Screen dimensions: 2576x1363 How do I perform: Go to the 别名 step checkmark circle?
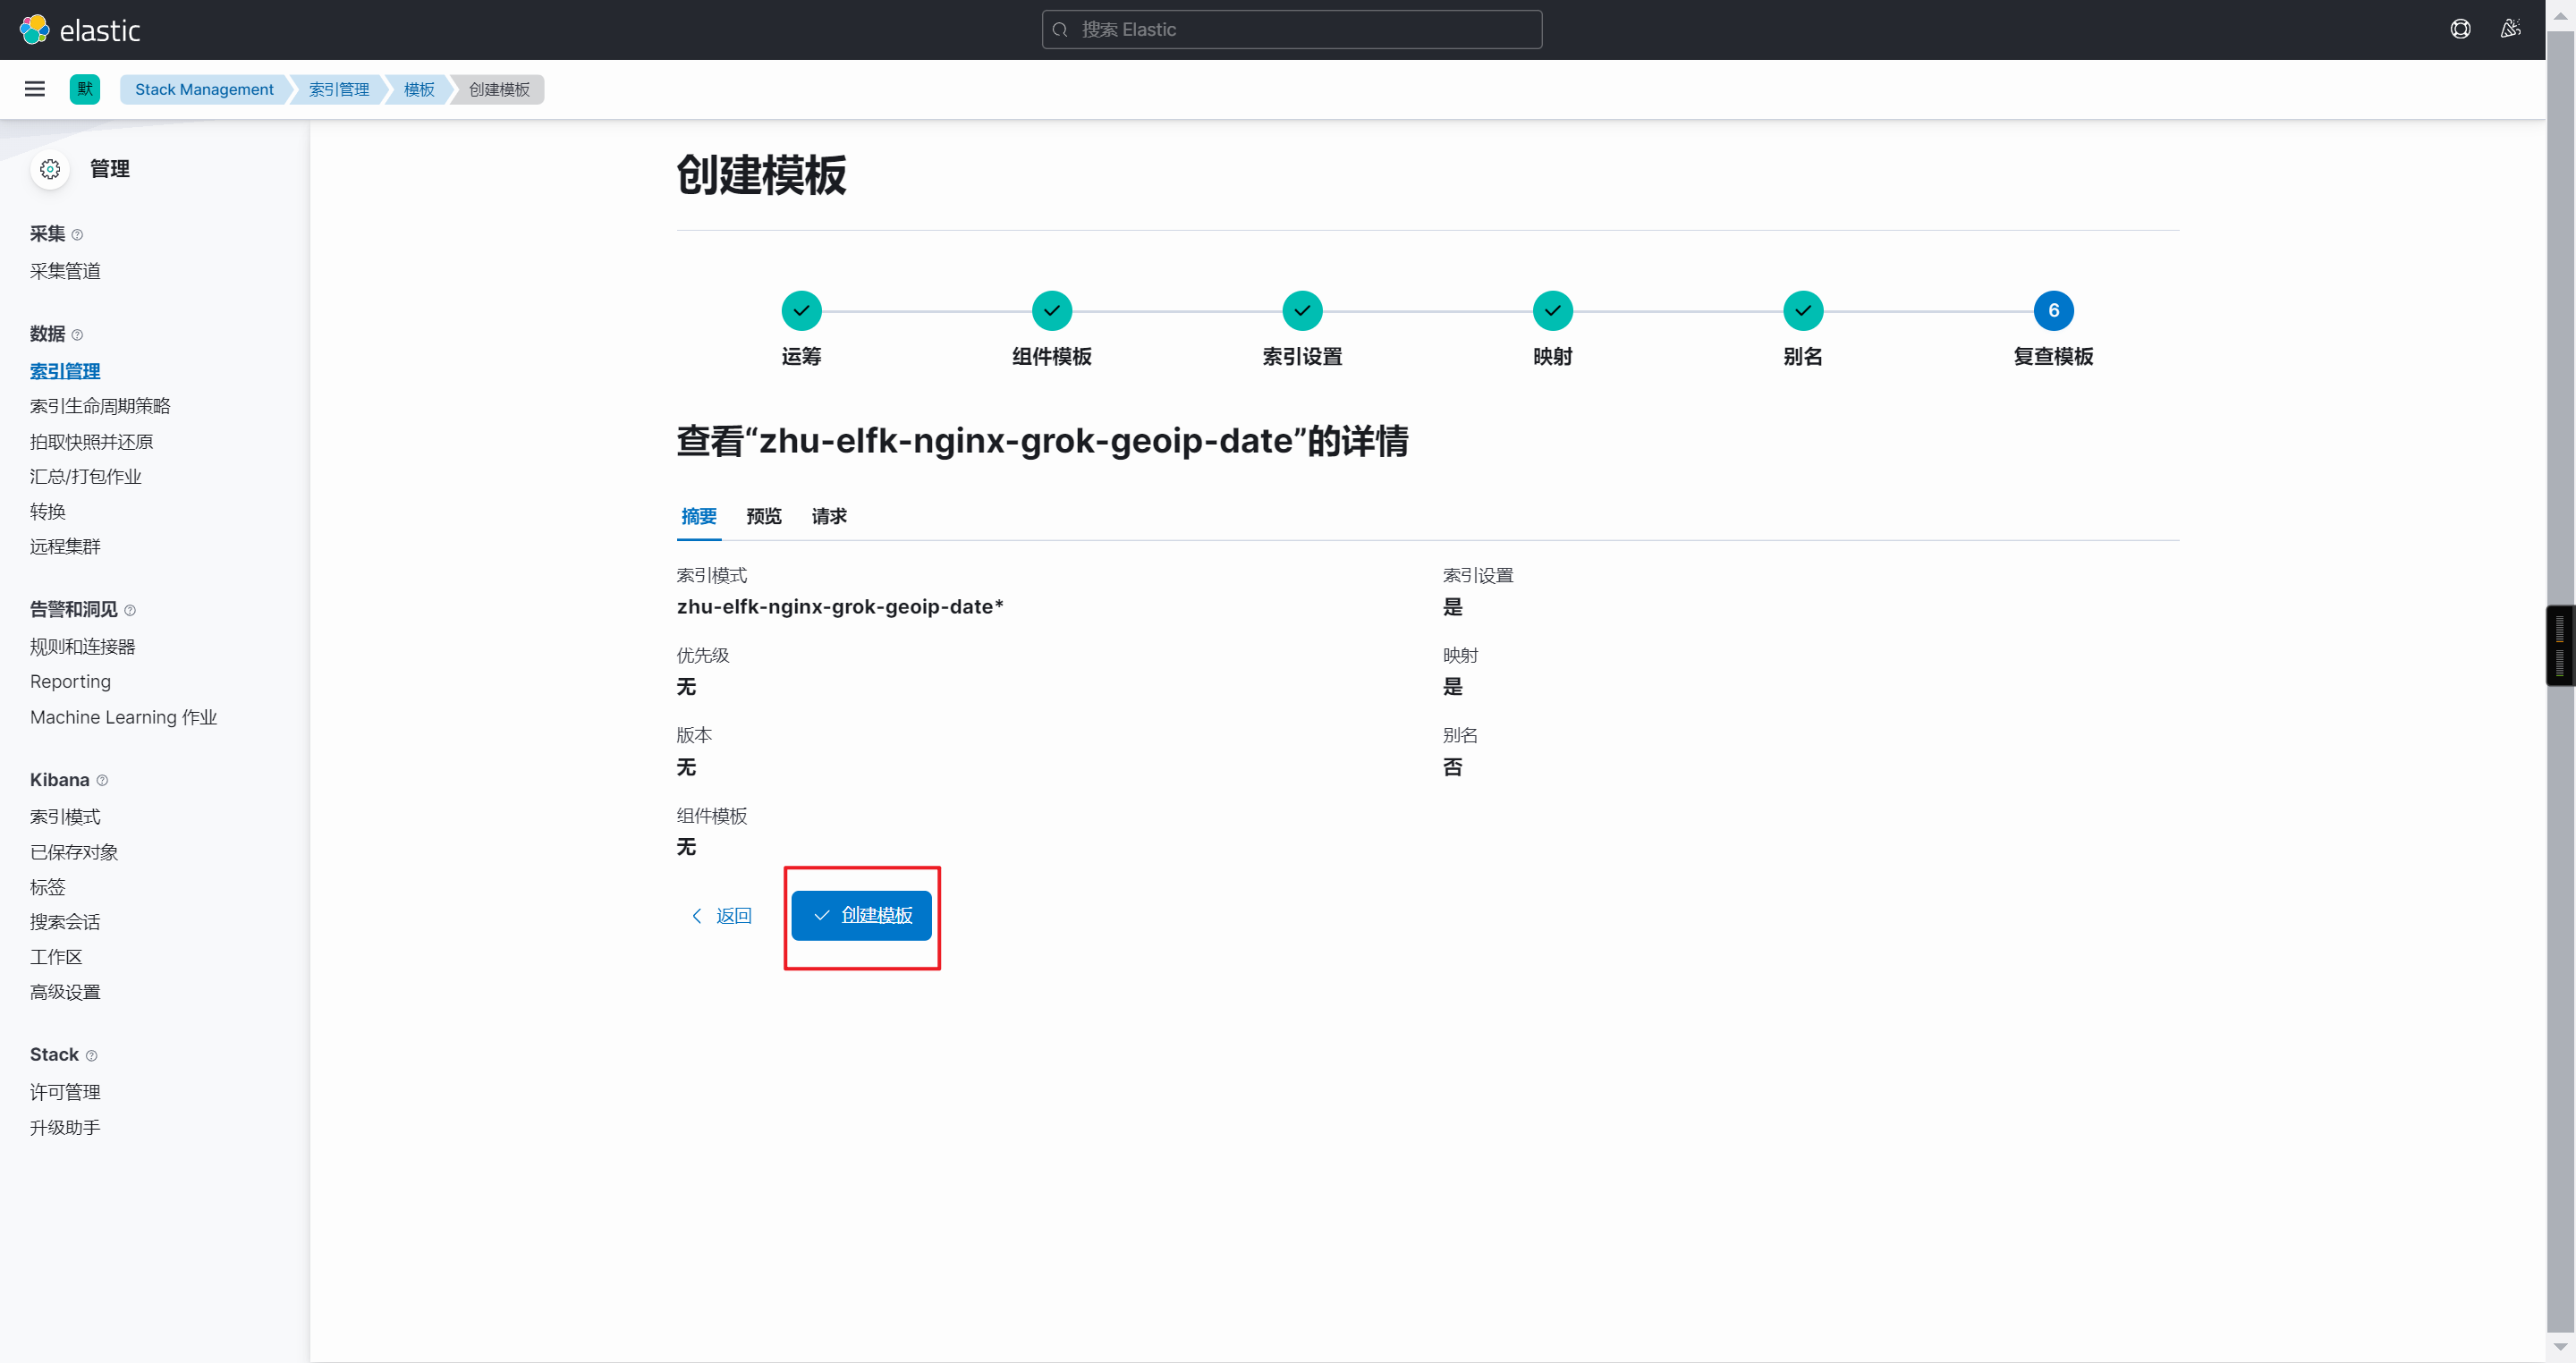pyautogui.click(x=1803, y=310)
